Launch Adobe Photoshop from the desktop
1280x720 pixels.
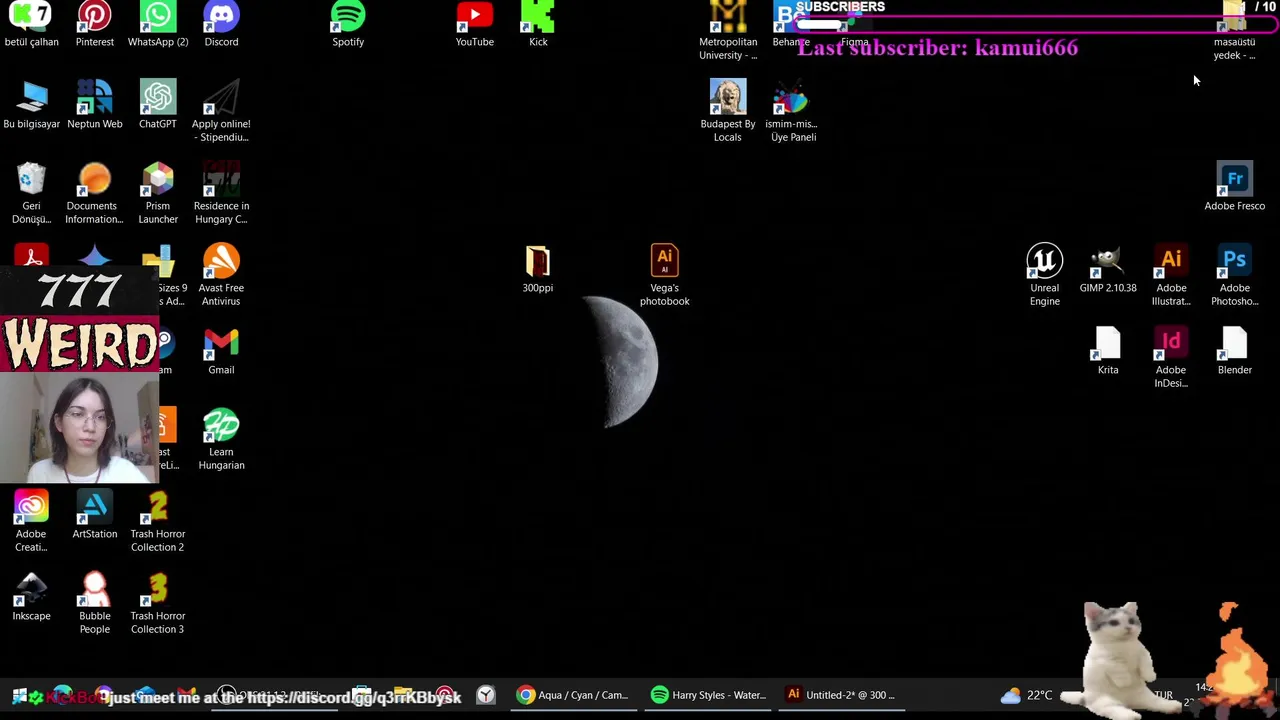click(1234, 275)
